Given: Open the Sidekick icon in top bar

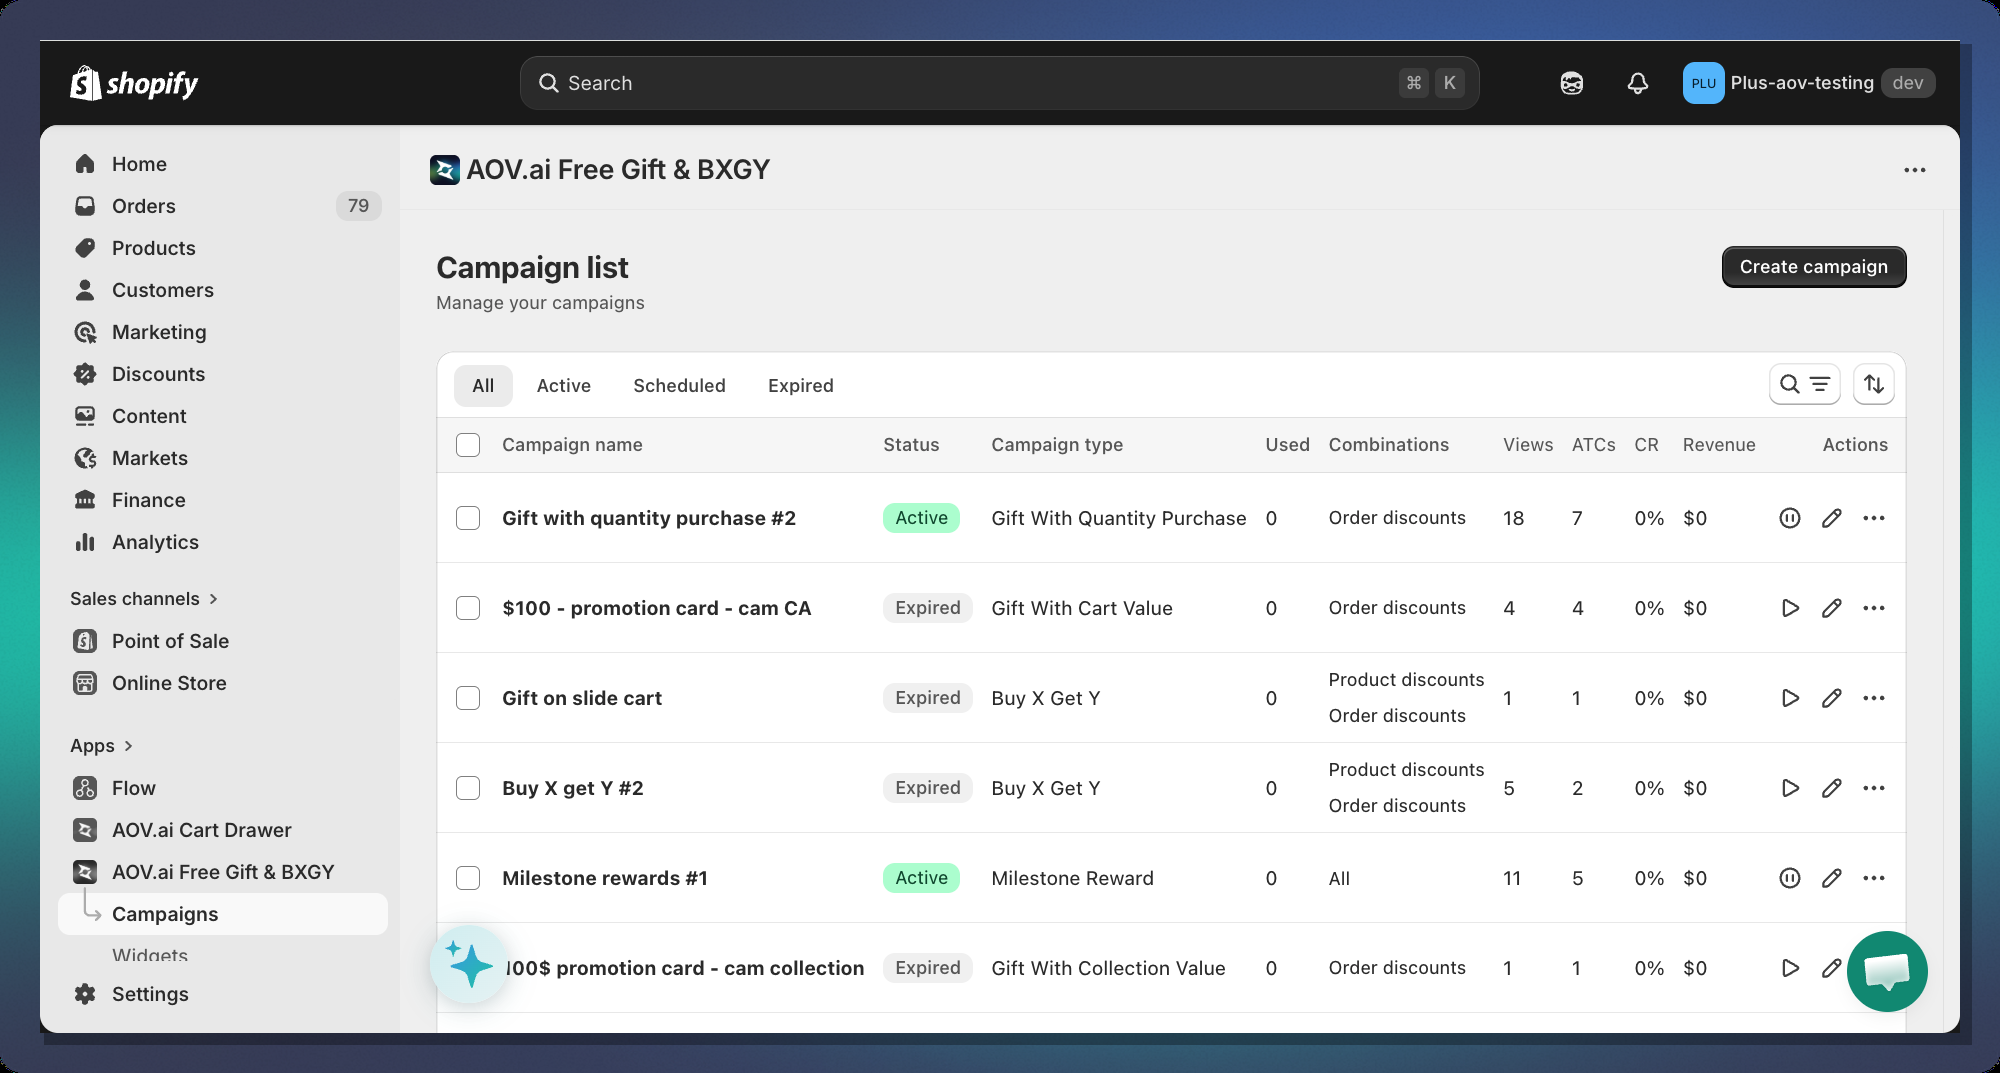Looking at the screenshot, I should tap(1571, 83).
